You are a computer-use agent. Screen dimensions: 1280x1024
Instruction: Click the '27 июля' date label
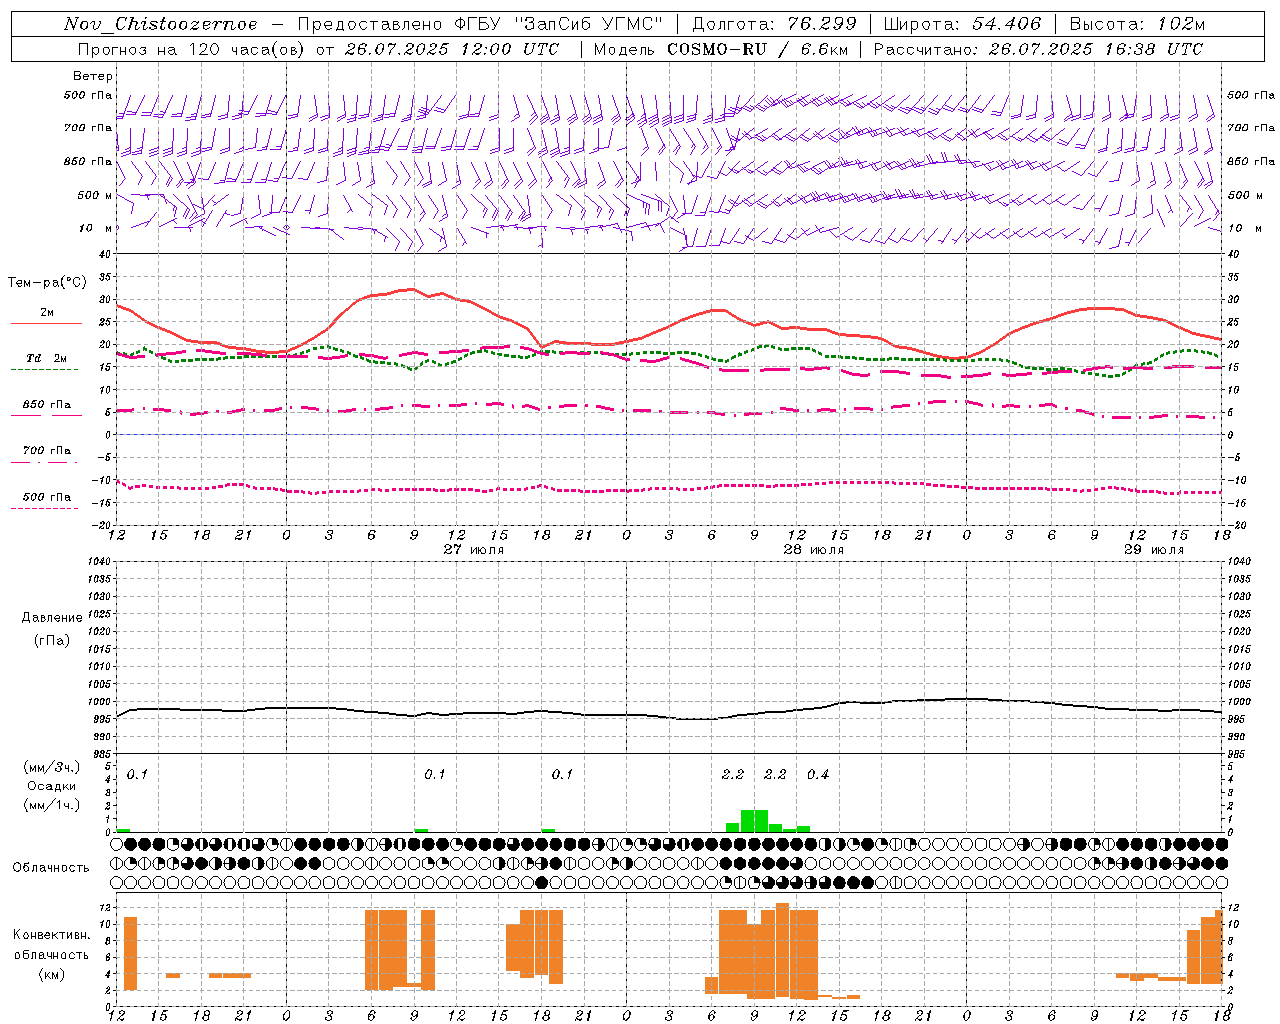[x=474, y=550]
